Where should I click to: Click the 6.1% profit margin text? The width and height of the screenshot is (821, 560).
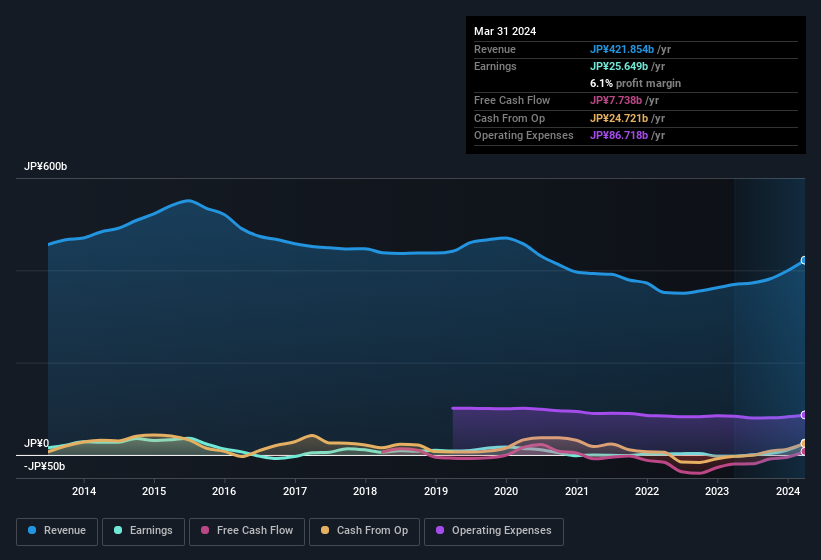[636, 83]
